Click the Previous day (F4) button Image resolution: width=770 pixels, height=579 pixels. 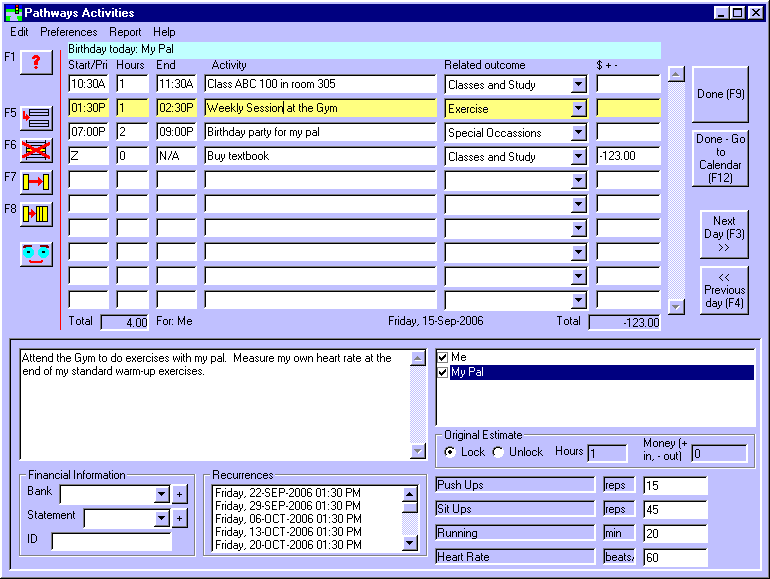724,290
